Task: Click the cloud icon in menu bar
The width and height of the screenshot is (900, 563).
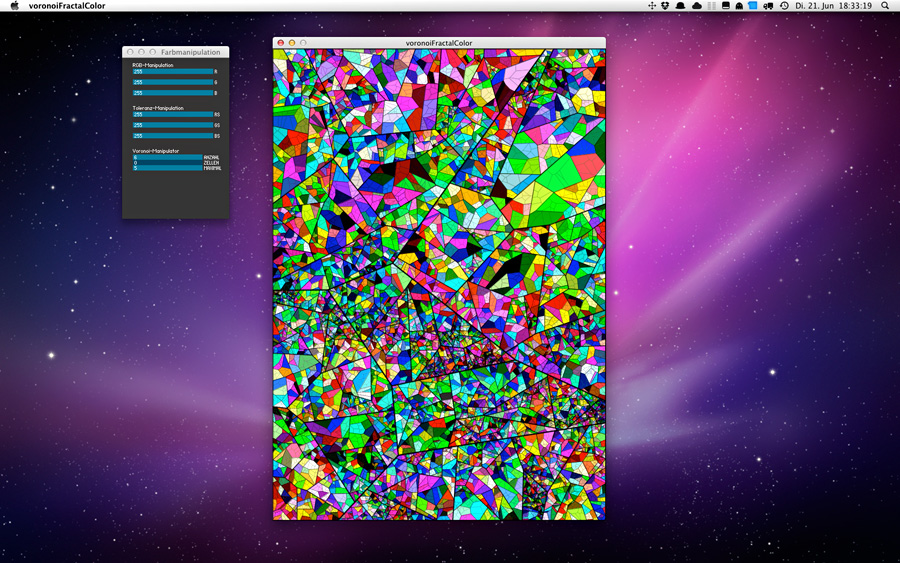Action: 696,6
